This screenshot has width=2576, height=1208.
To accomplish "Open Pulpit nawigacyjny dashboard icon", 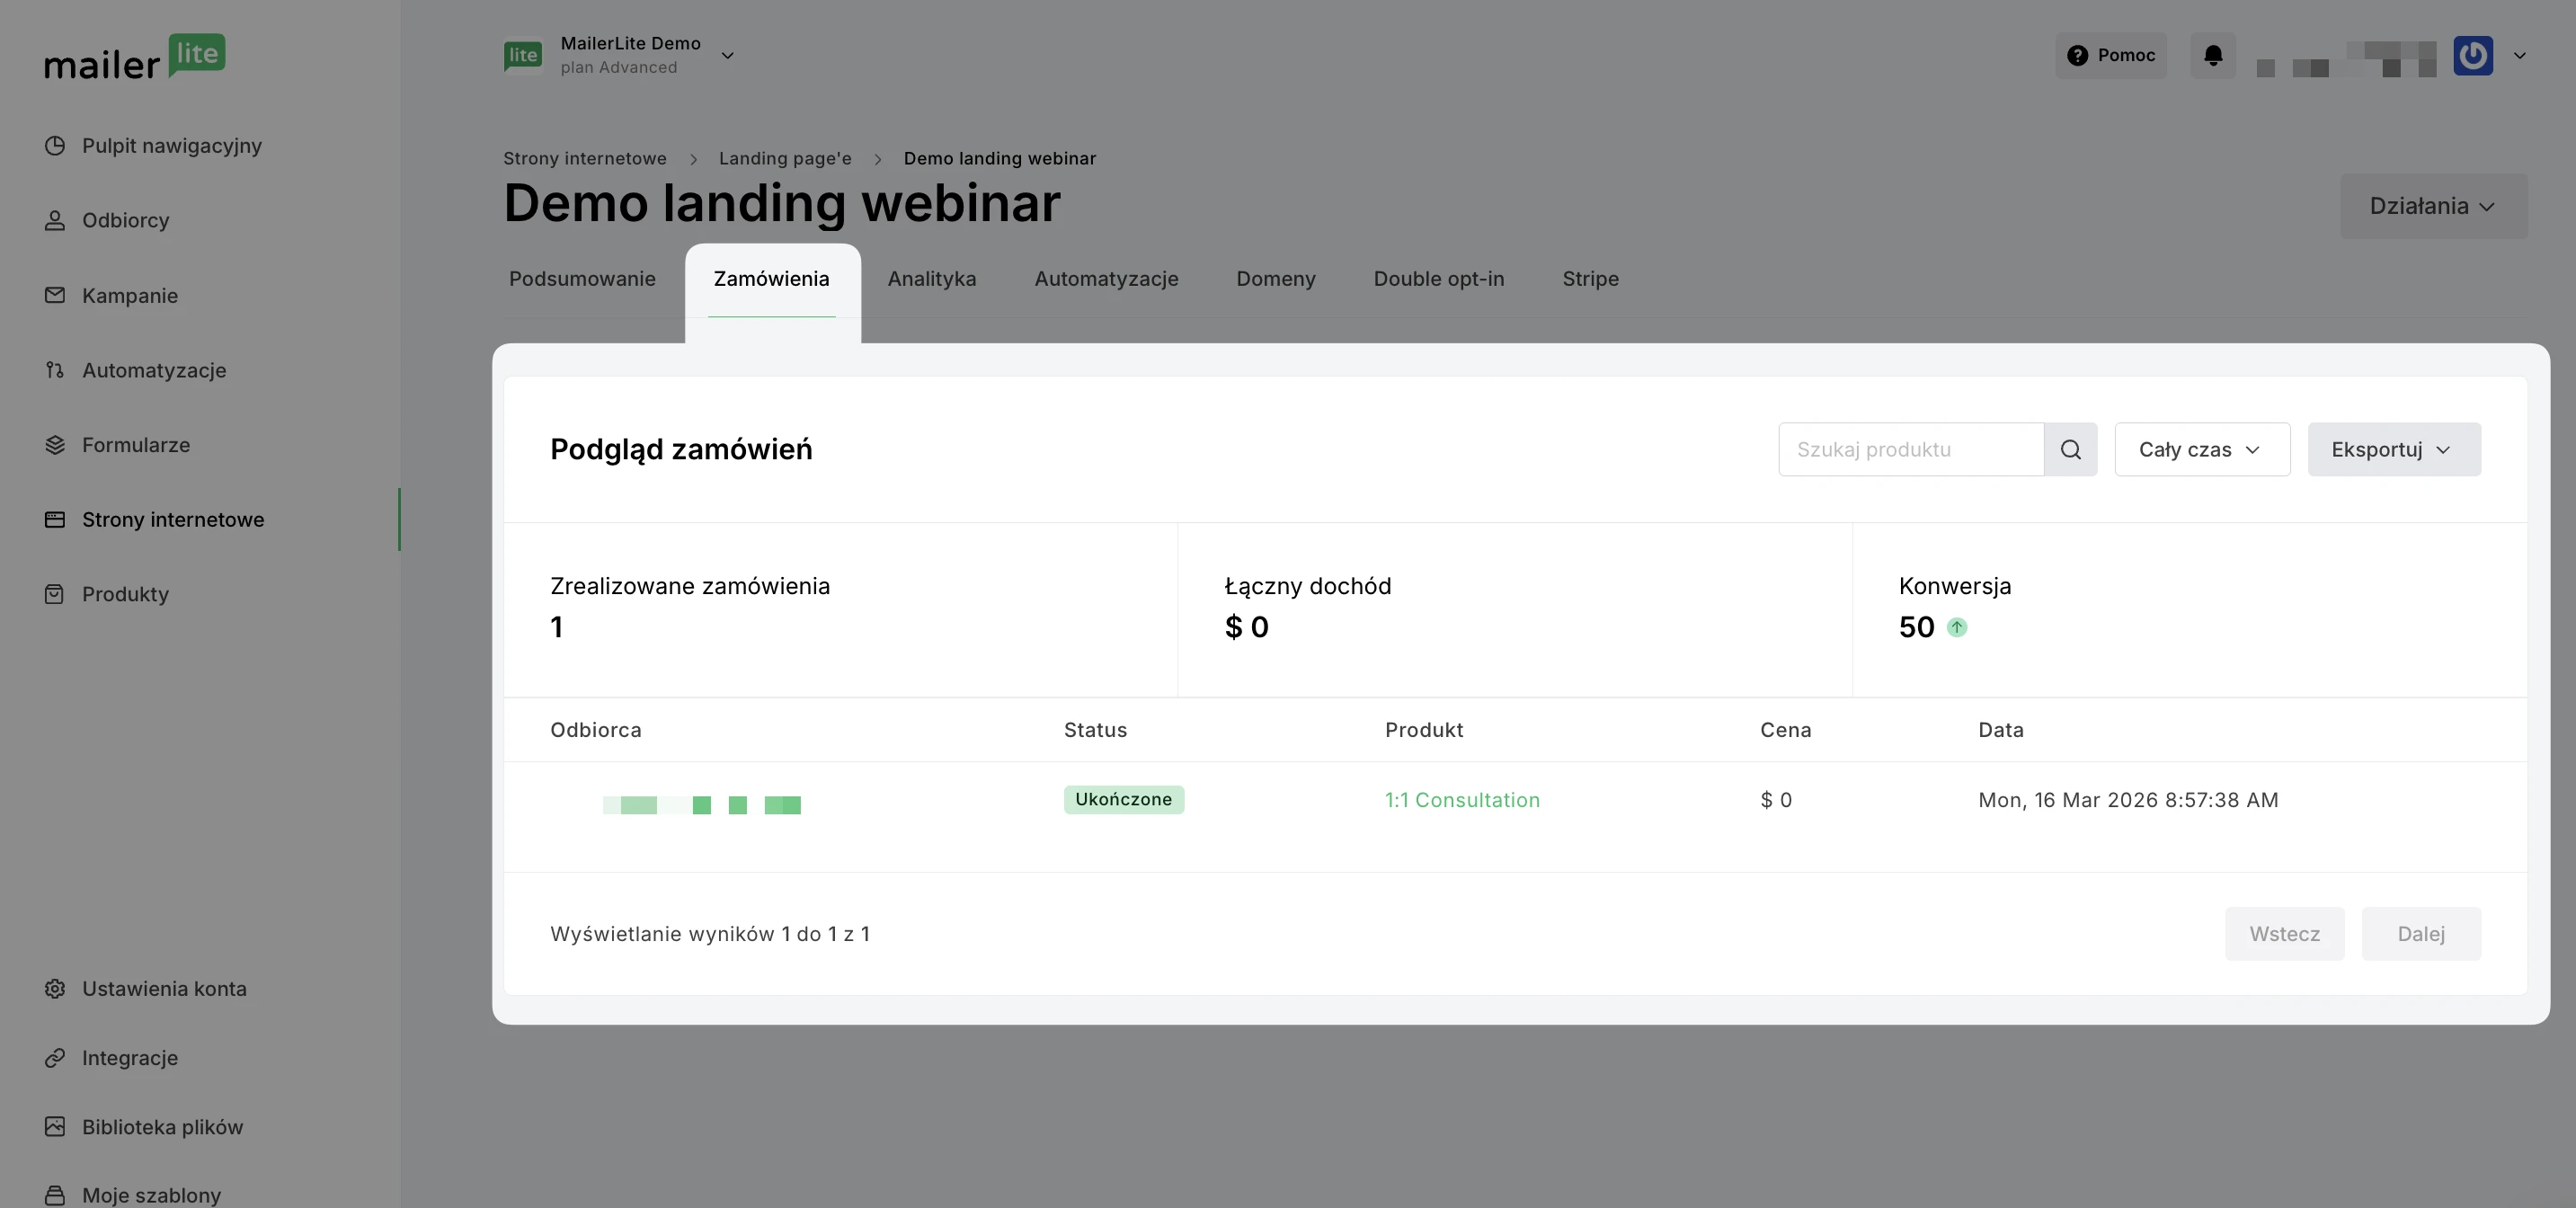I will (55, 145).
